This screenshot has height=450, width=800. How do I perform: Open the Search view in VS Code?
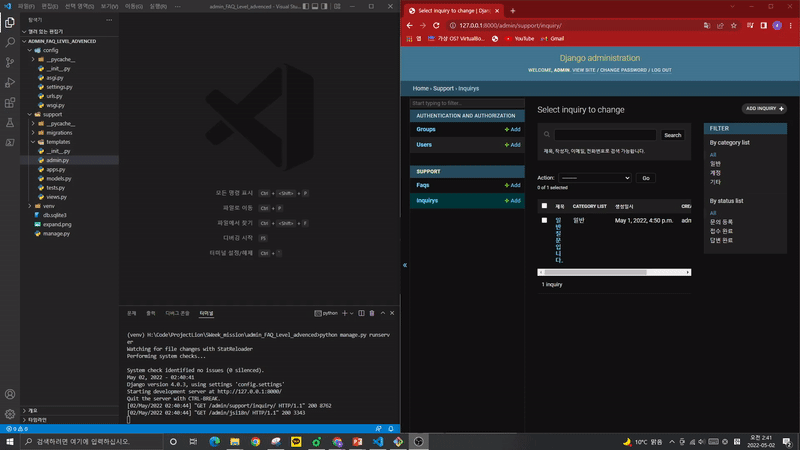10,42
